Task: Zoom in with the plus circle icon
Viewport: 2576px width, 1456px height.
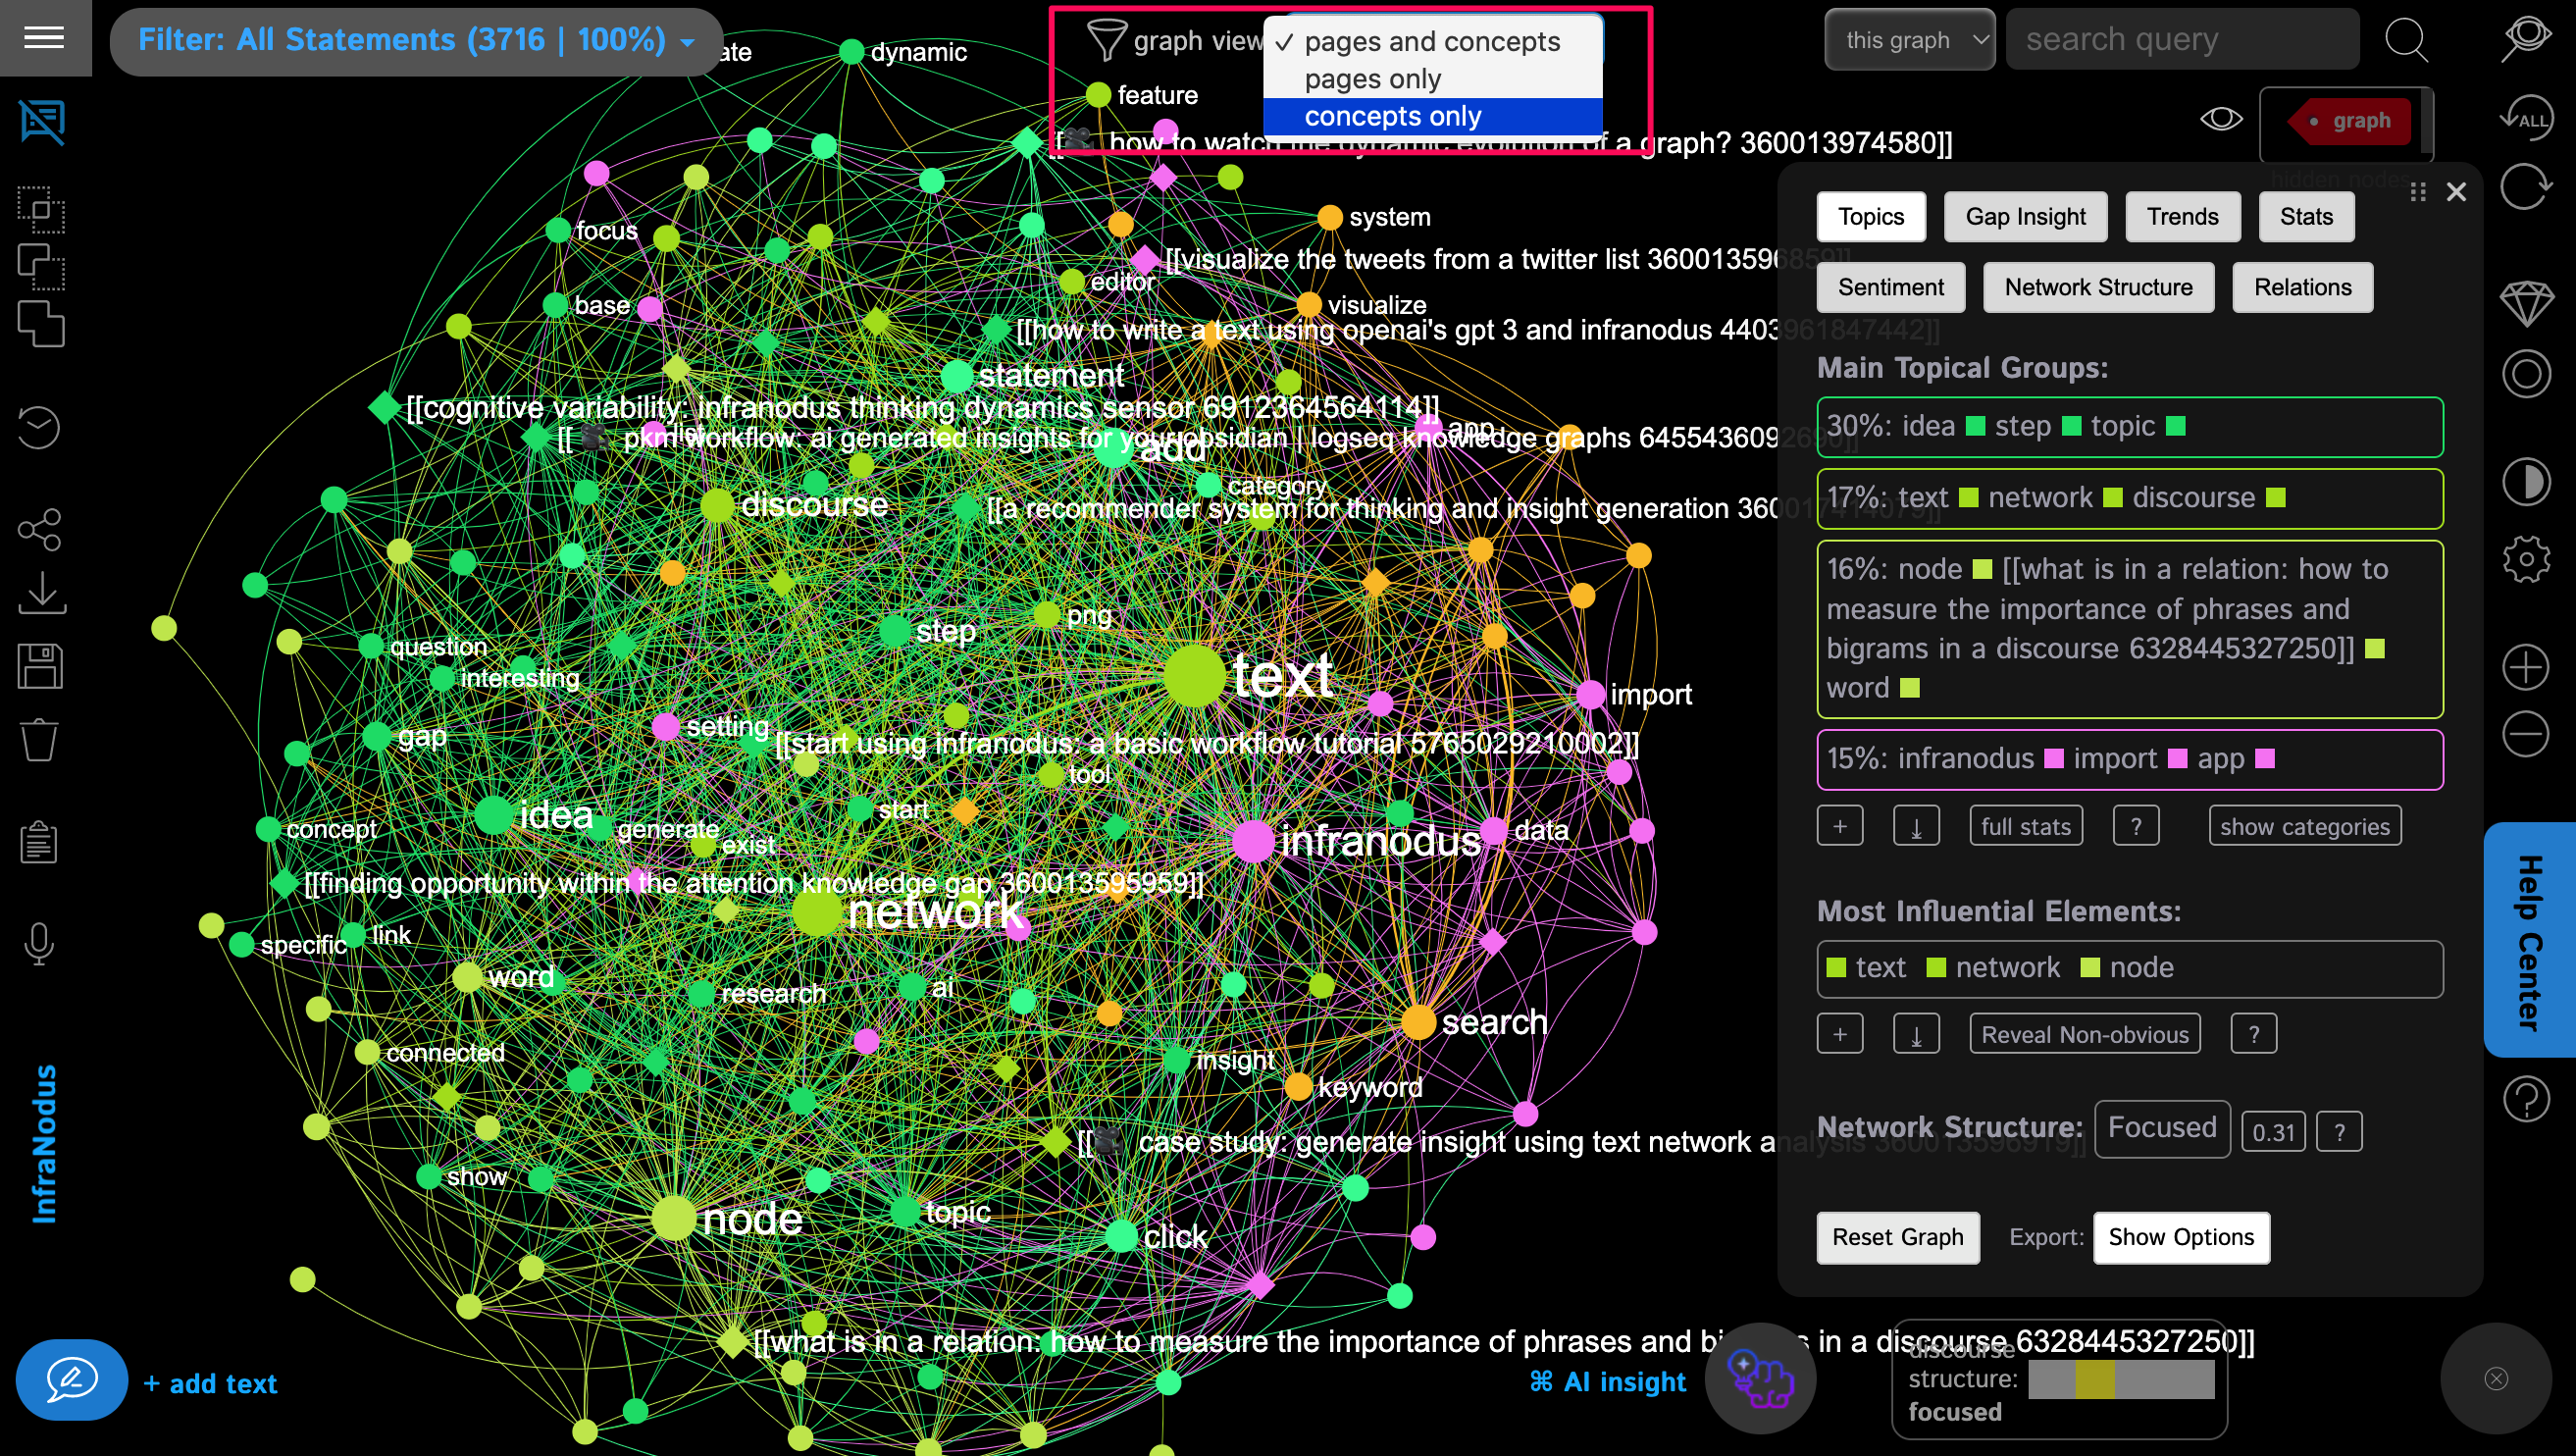Action: click(2526, 667)
